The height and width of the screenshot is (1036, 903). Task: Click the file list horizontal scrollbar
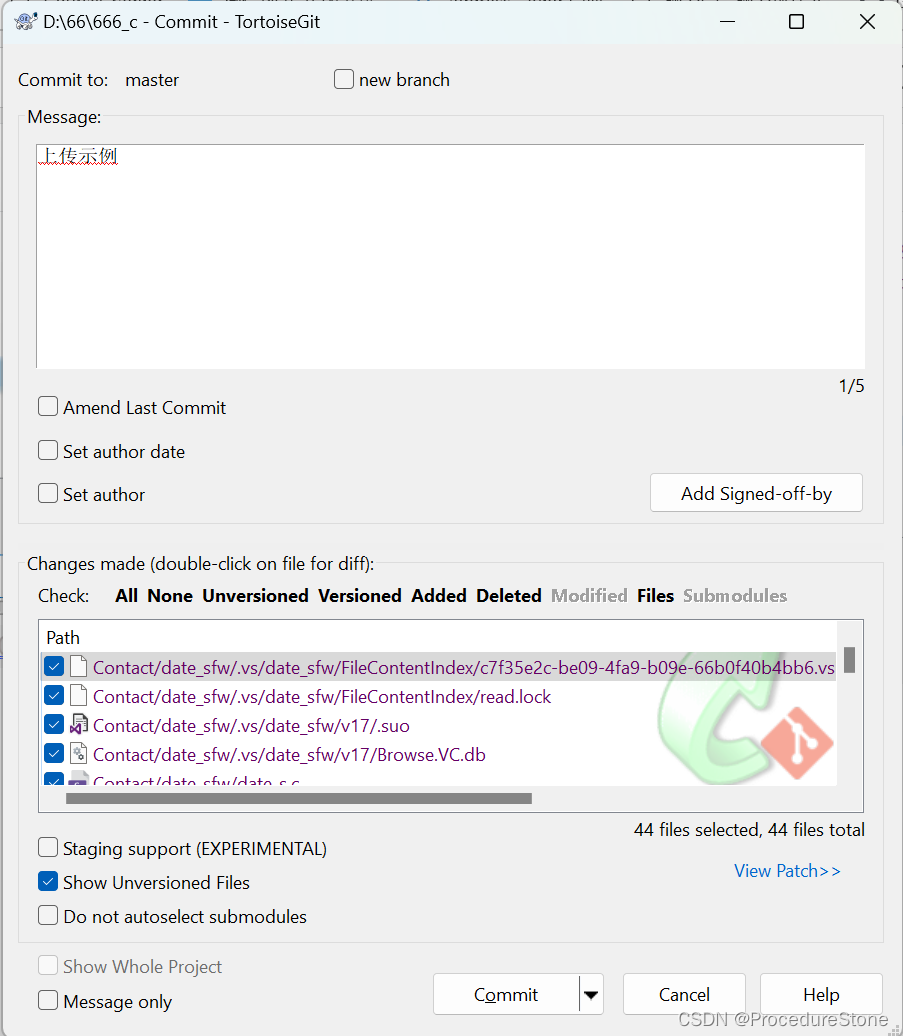click(299, 799)
